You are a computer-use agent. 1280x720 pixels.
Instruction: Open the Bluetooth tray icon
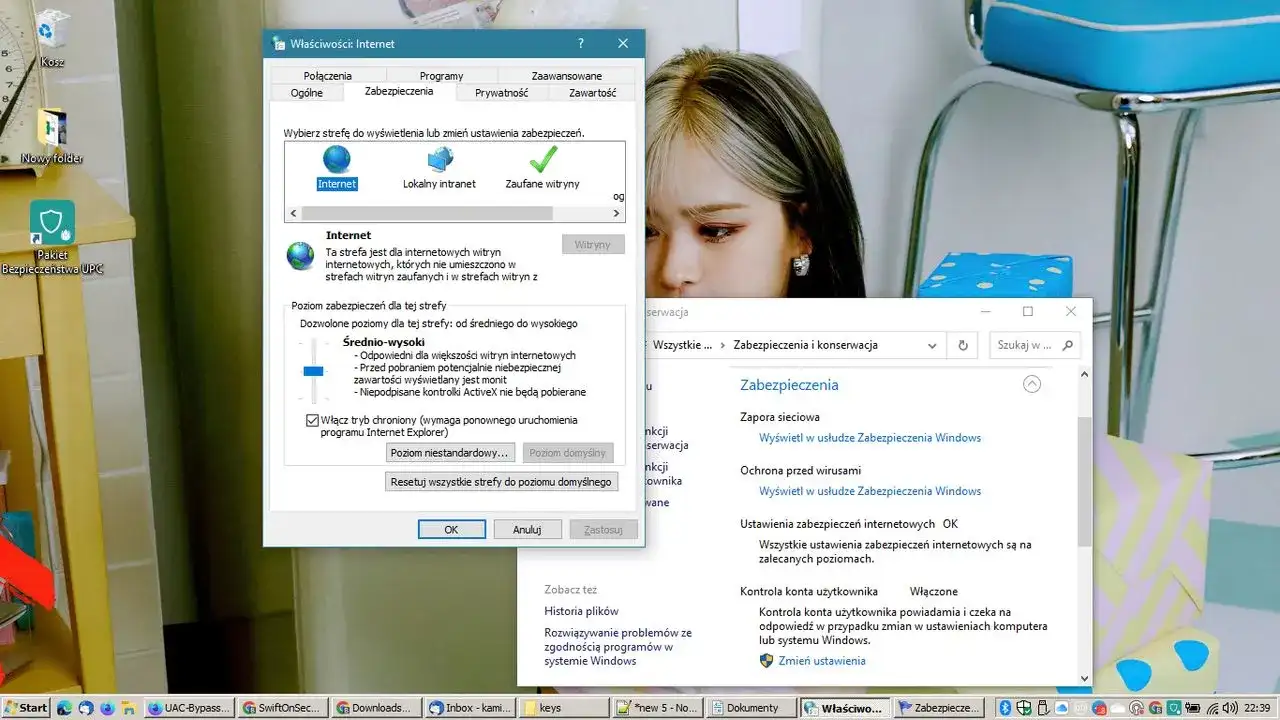1004,707
